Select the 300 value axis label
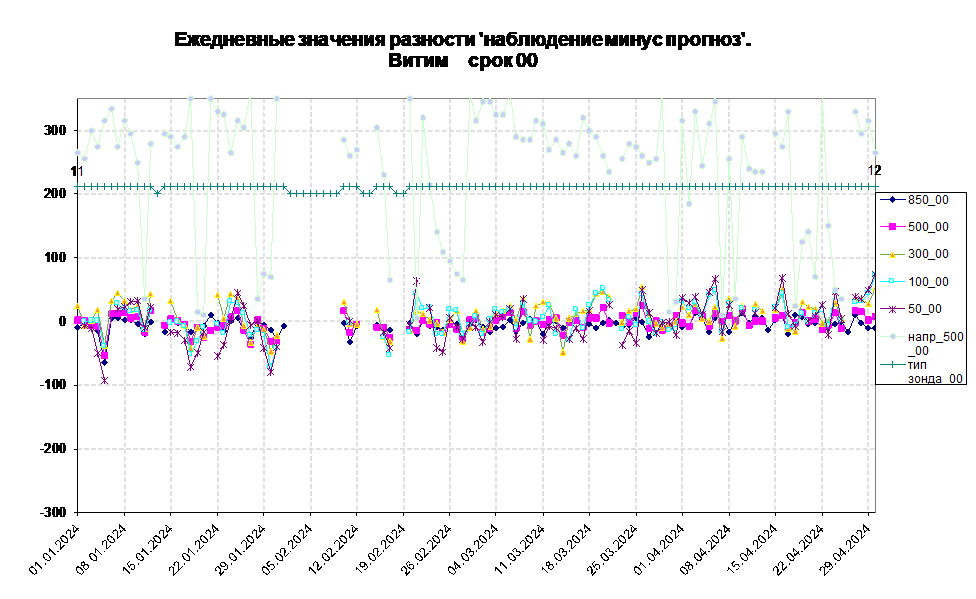976x599 pixels. (55, 130)
